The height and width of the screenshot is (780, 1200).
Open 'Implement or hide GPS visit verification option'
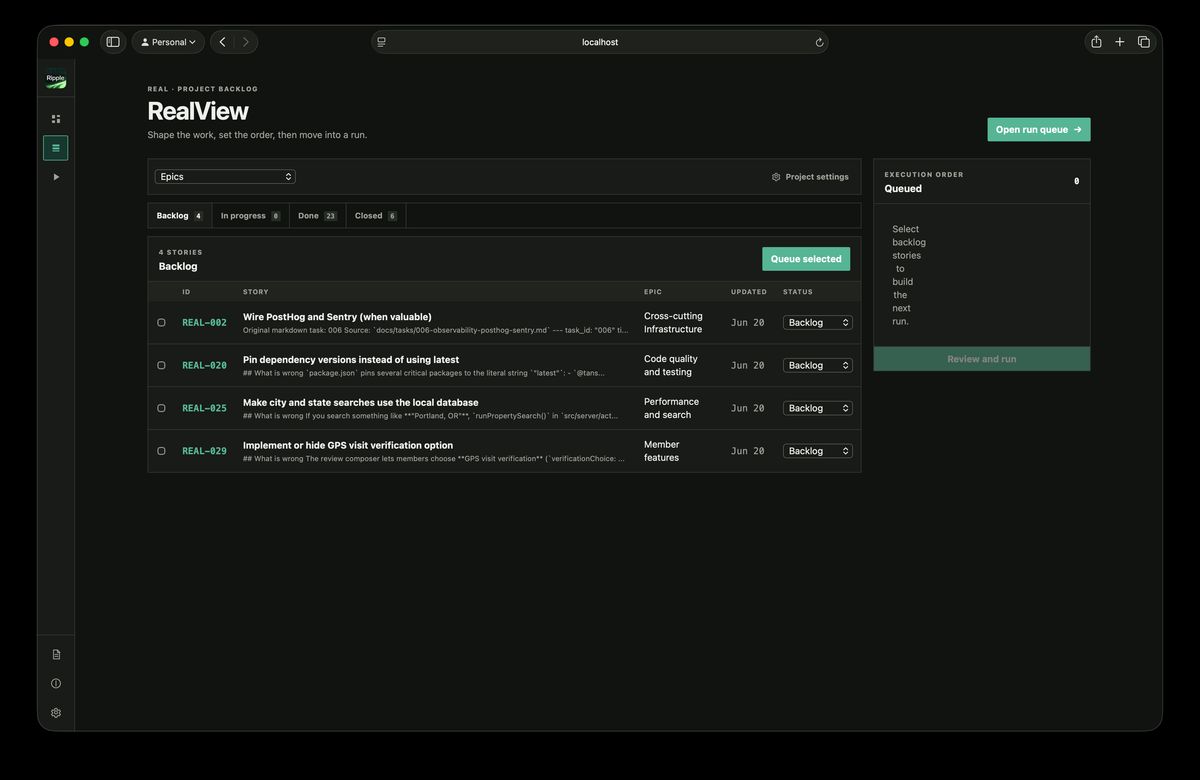coord(348,446)
